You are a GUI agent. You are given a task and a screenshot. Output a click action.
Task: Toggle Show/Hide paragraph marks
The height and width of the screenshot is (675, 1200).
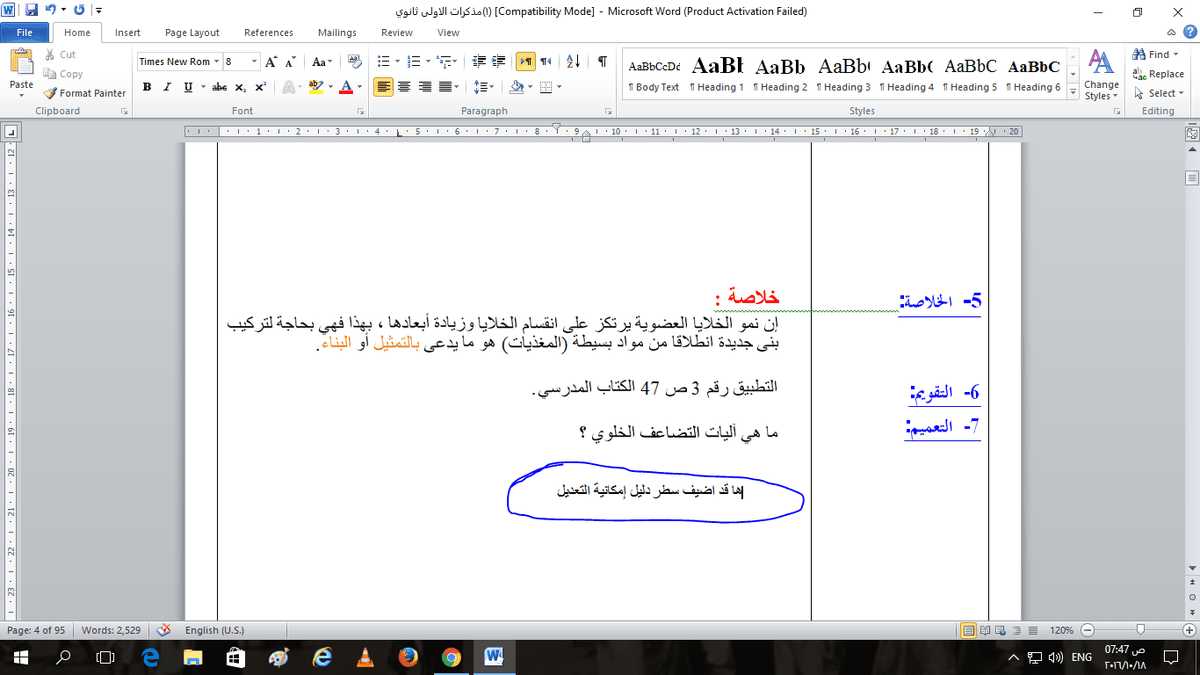click(602, 62)
